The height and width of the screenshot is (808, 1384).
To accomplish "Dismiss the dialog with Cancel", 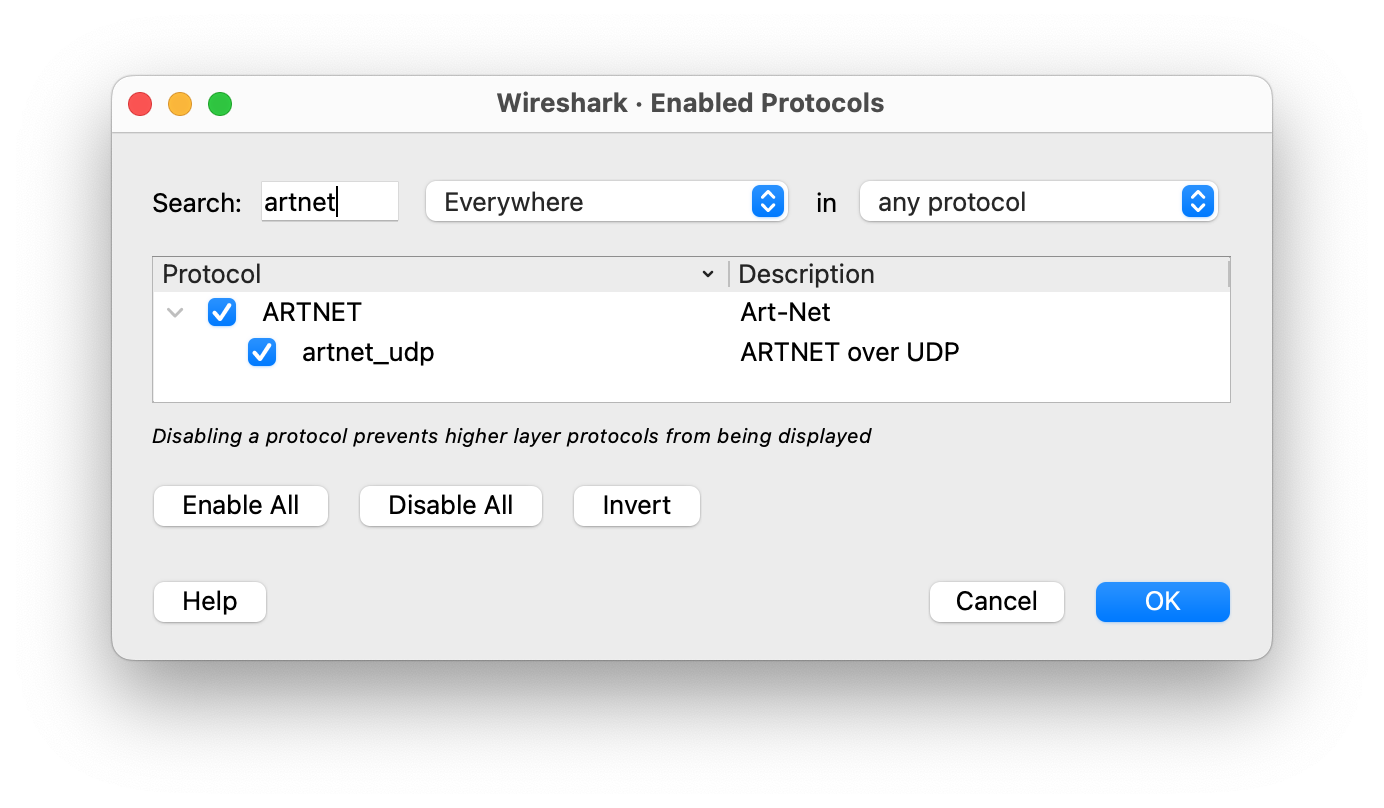I will 996,601.
